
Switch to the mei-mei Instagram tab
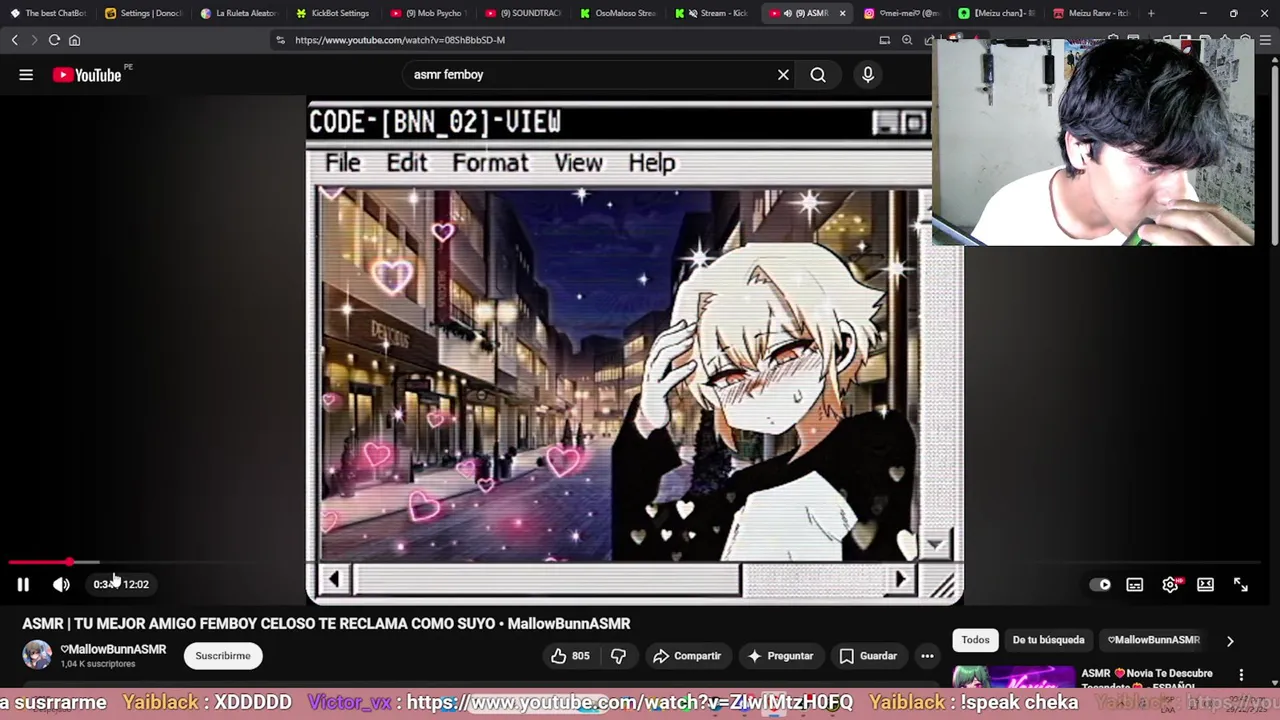pos(902,13)
